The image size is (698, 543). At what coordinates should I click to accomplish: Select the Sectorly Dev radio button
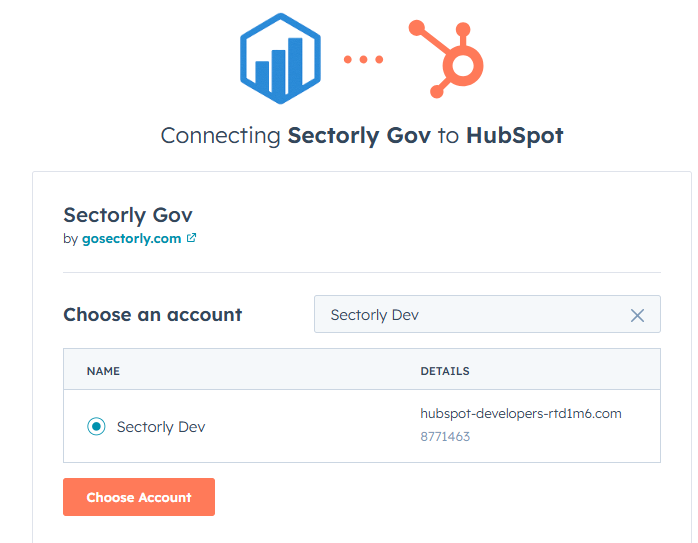click(x=96, y=427)
